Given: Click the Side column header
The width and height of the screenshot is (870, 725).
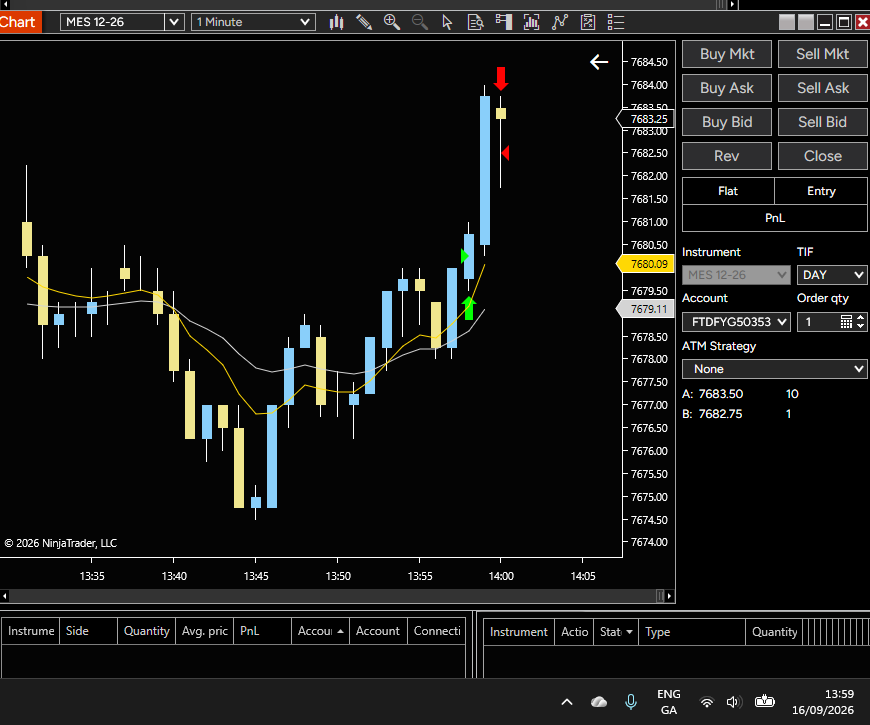Looking at the screenshot, I should click(88, 631).
